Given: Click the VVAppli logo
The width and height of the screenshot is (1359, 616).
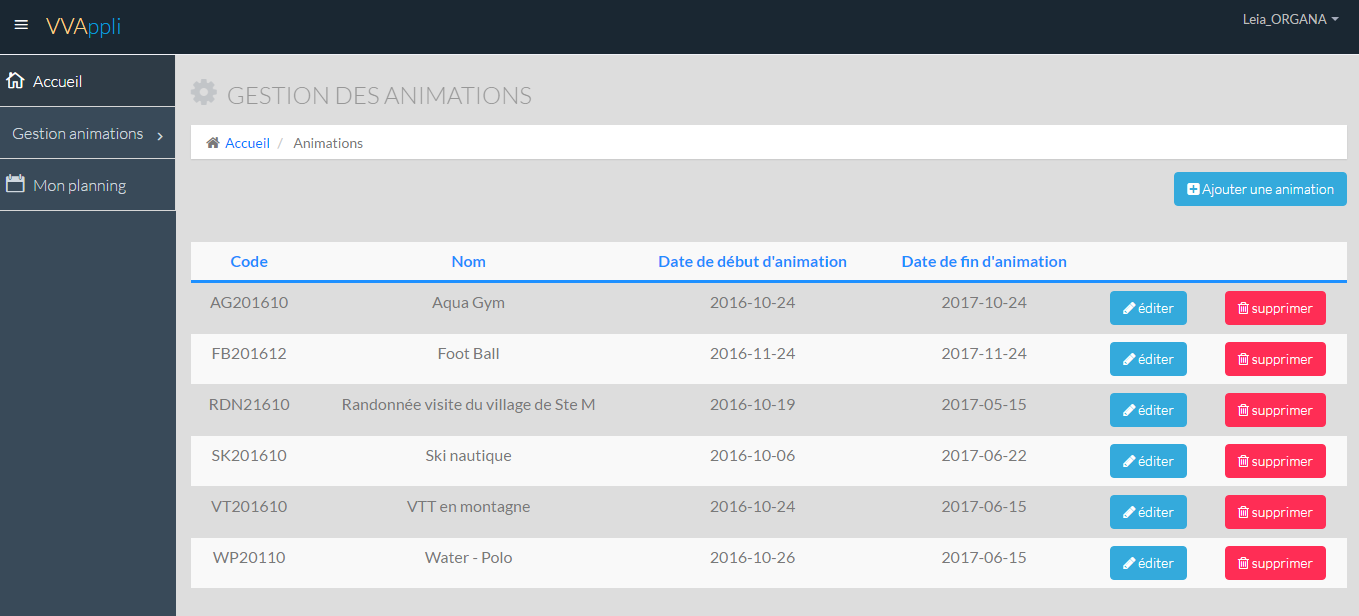Looking at the screenshot, I should tap(83, 26).
